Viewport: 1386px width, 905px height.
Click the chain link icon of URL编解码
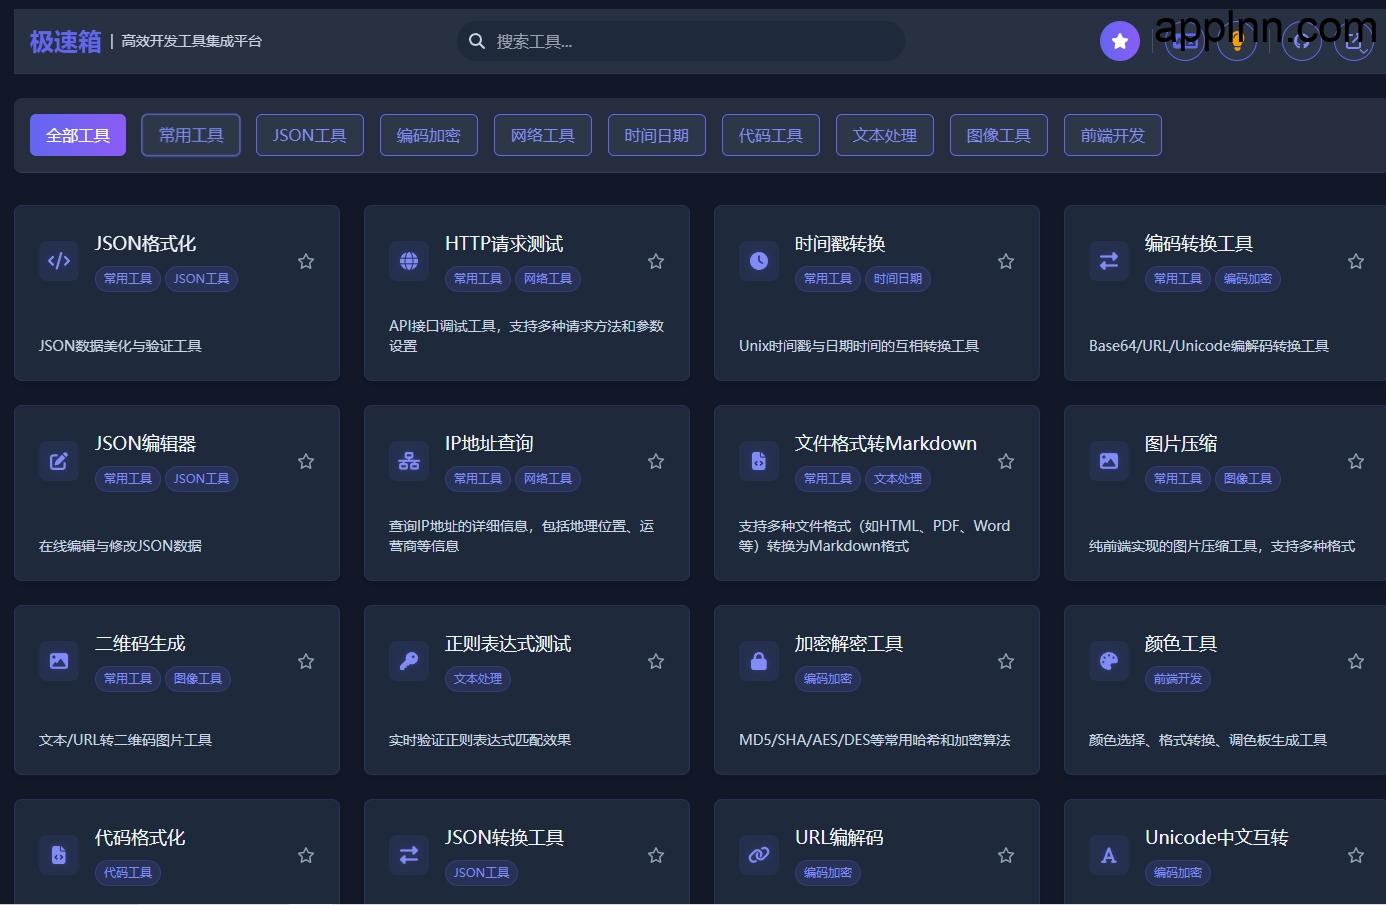point(759,855)
